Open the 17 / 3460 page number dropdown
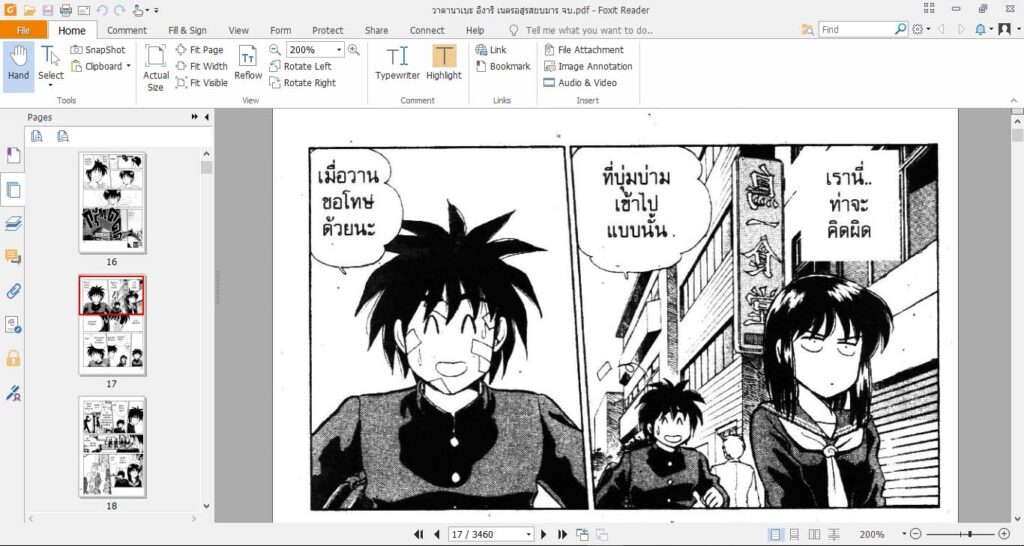Viewport: 1024px width, 546px height. [528, 534]
